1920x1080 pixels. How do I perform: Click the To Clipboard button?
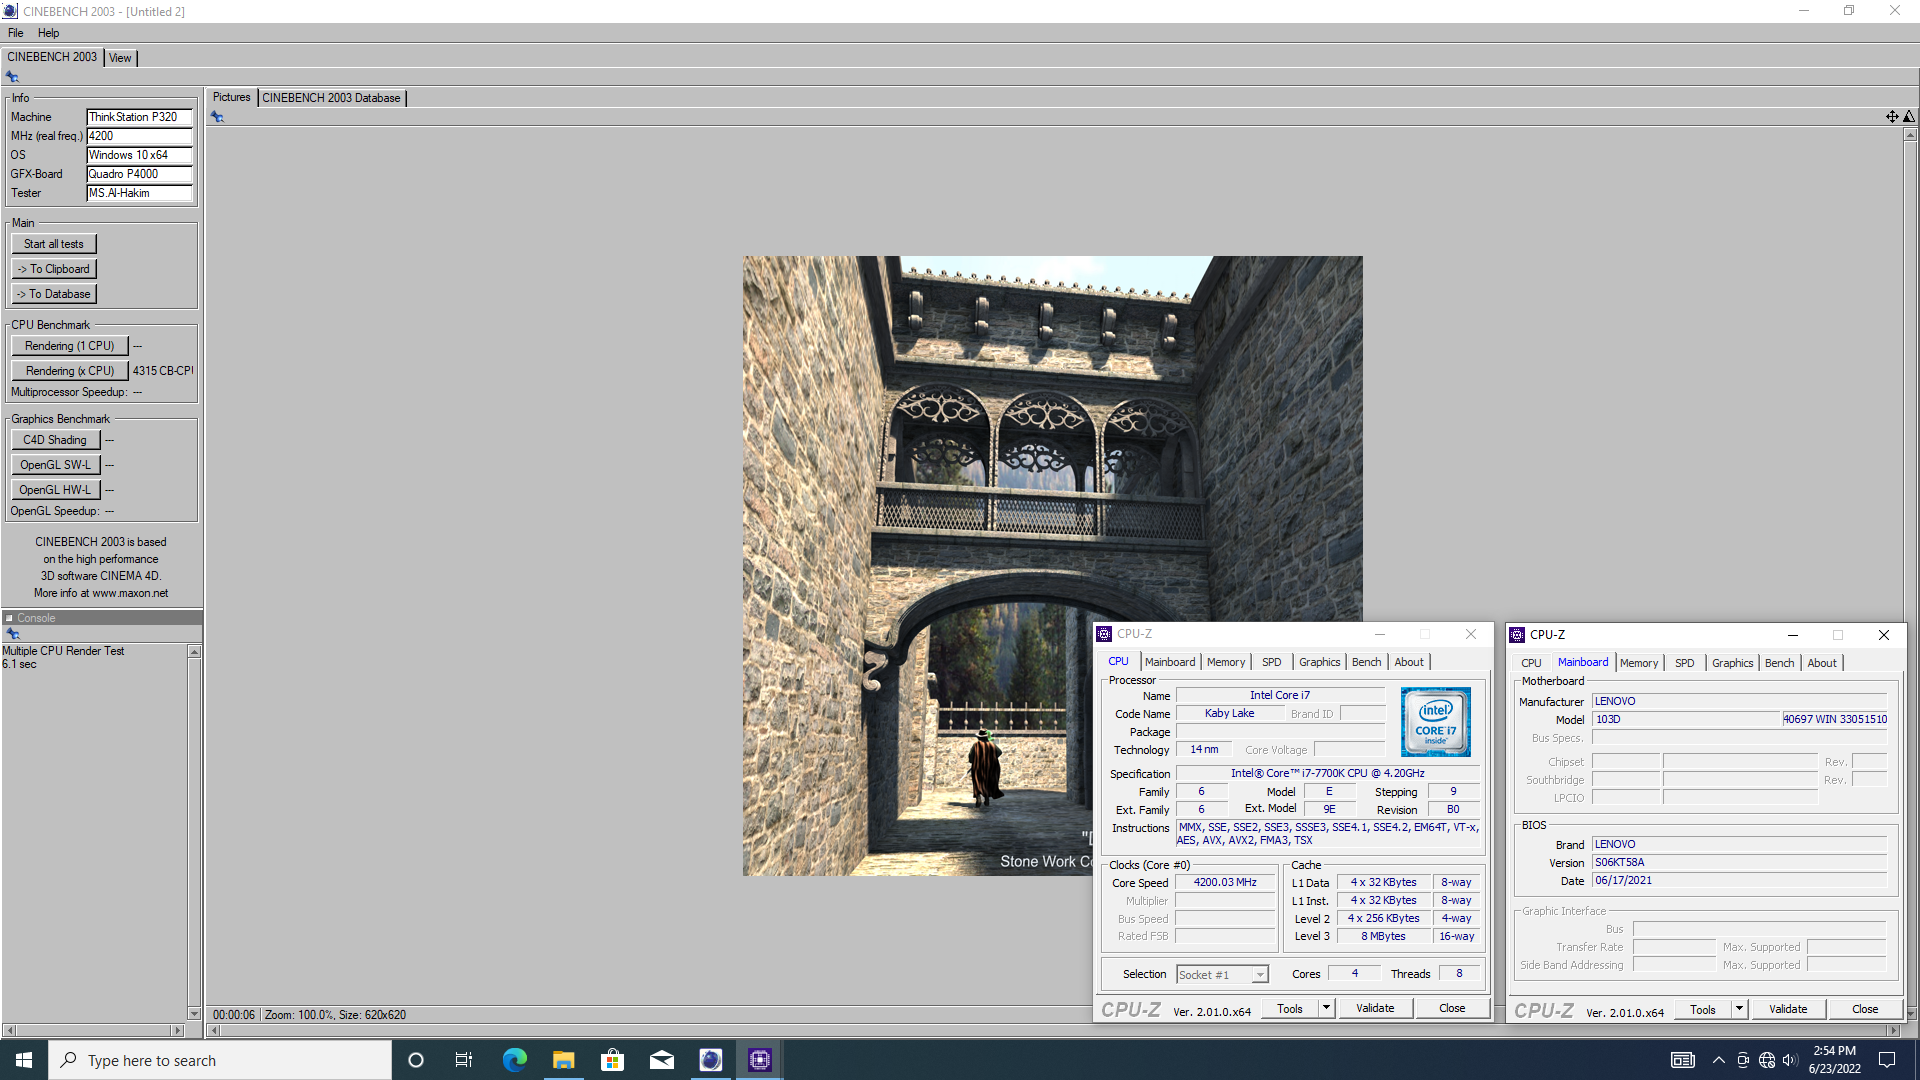coord(54,269)
